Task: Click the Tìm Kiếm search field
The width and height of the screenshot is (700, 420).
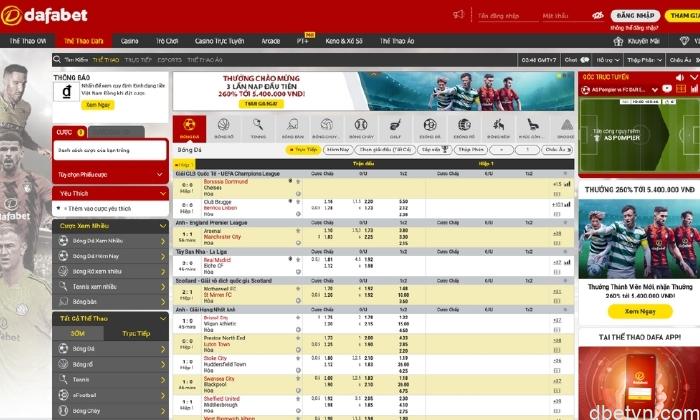Action: coord(76,60)
